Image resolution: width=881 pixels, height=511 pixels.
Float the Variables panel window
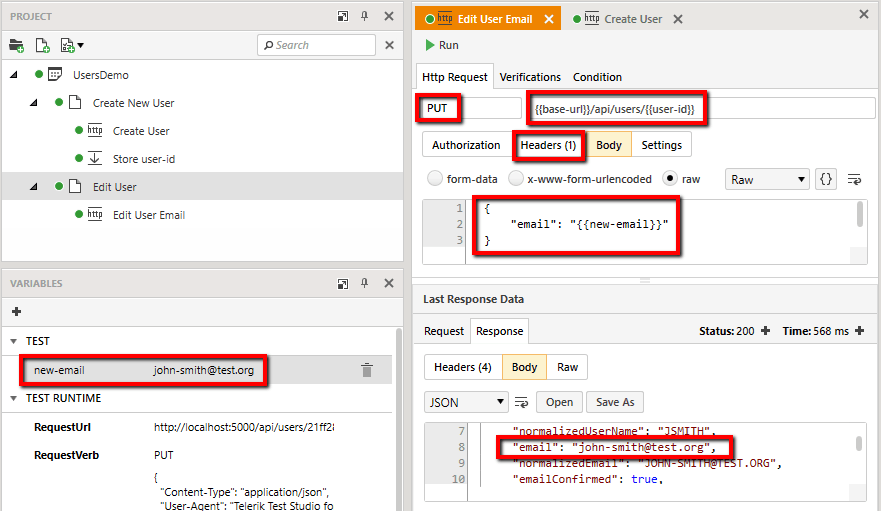[x=343, y=283]
